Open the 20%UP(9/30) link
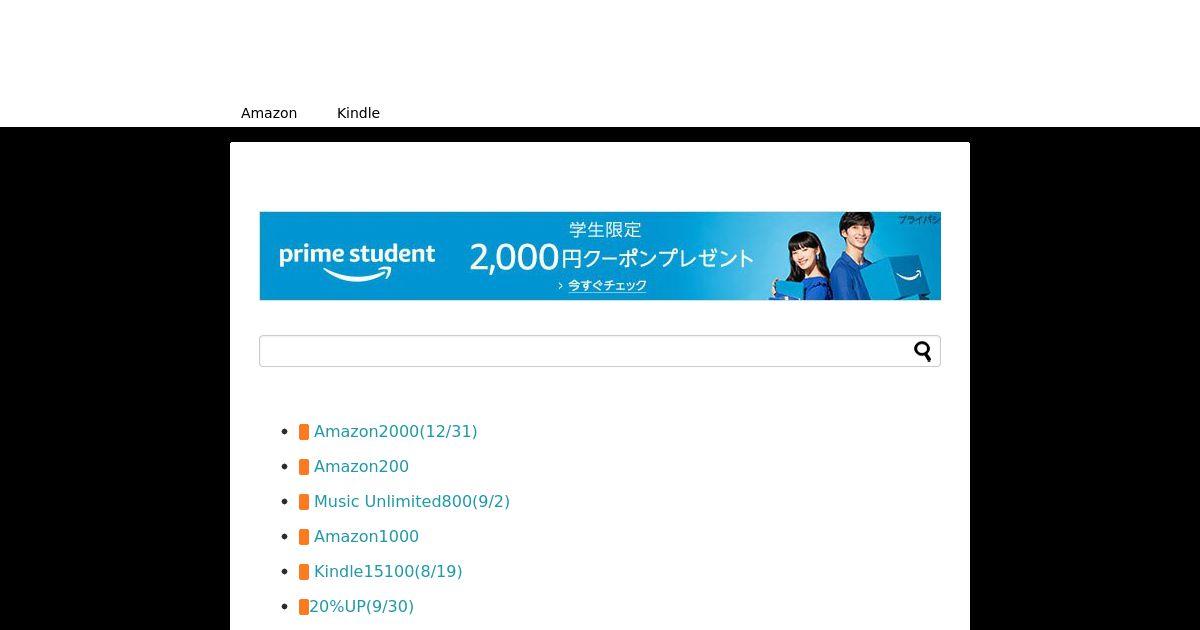1200x630 pixels. tap(361, 607)
